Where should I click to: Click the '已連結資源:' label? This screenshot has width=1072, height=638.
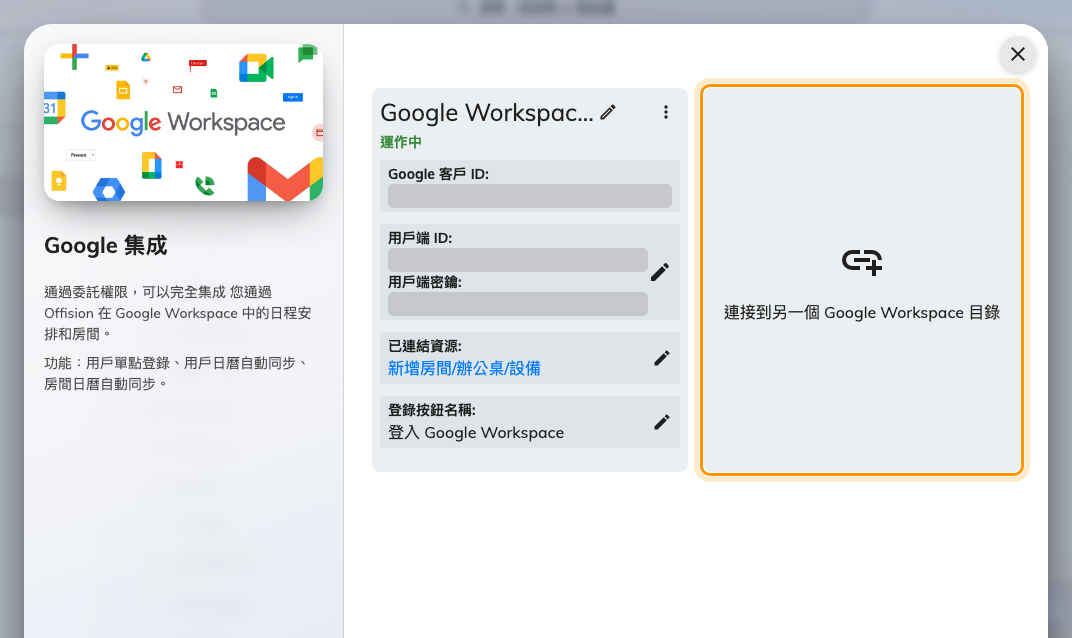tap(425, 346)
